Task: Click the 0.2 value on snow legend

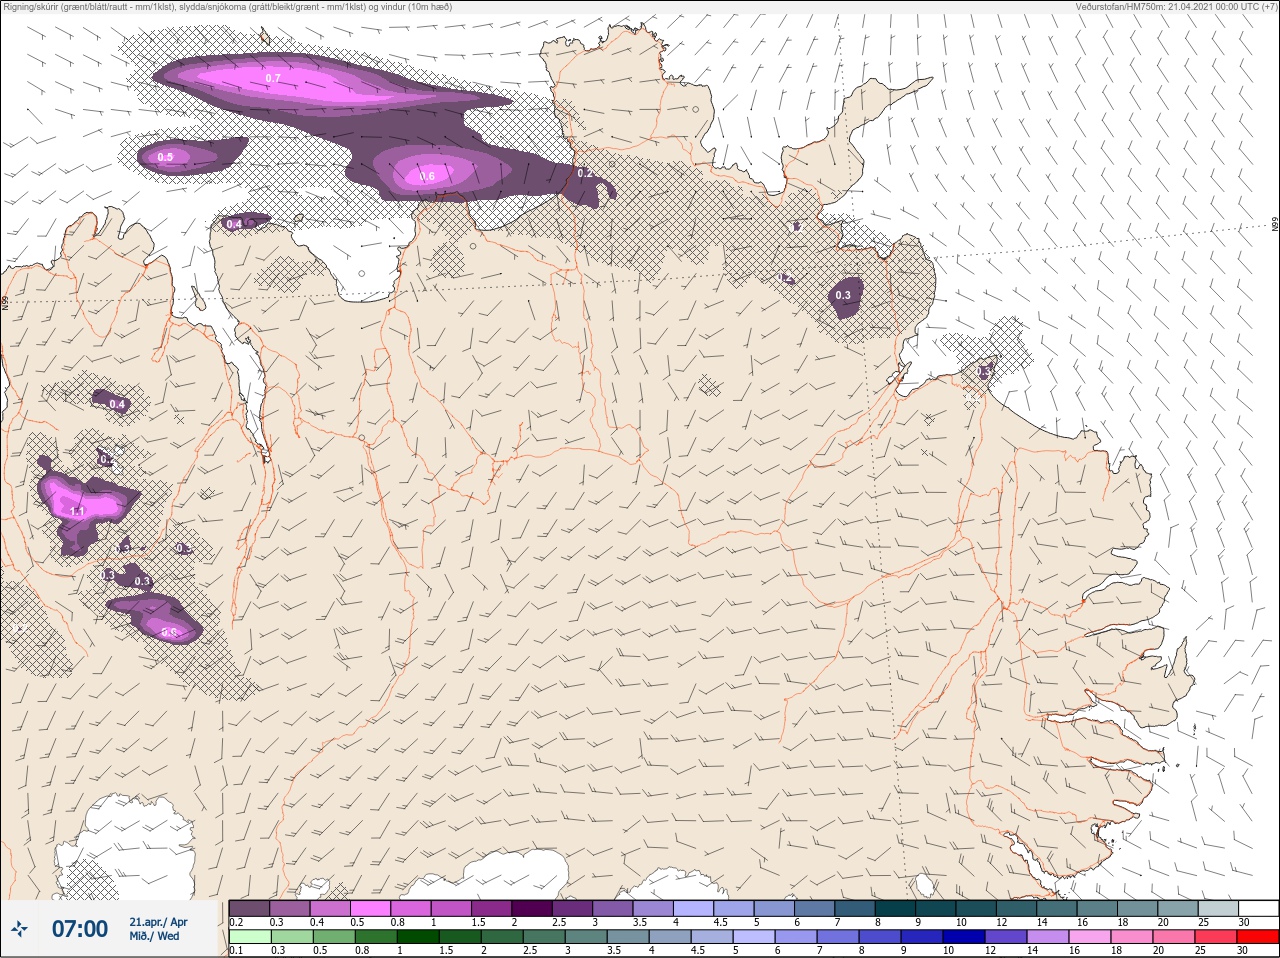Action: pos(236,922)
